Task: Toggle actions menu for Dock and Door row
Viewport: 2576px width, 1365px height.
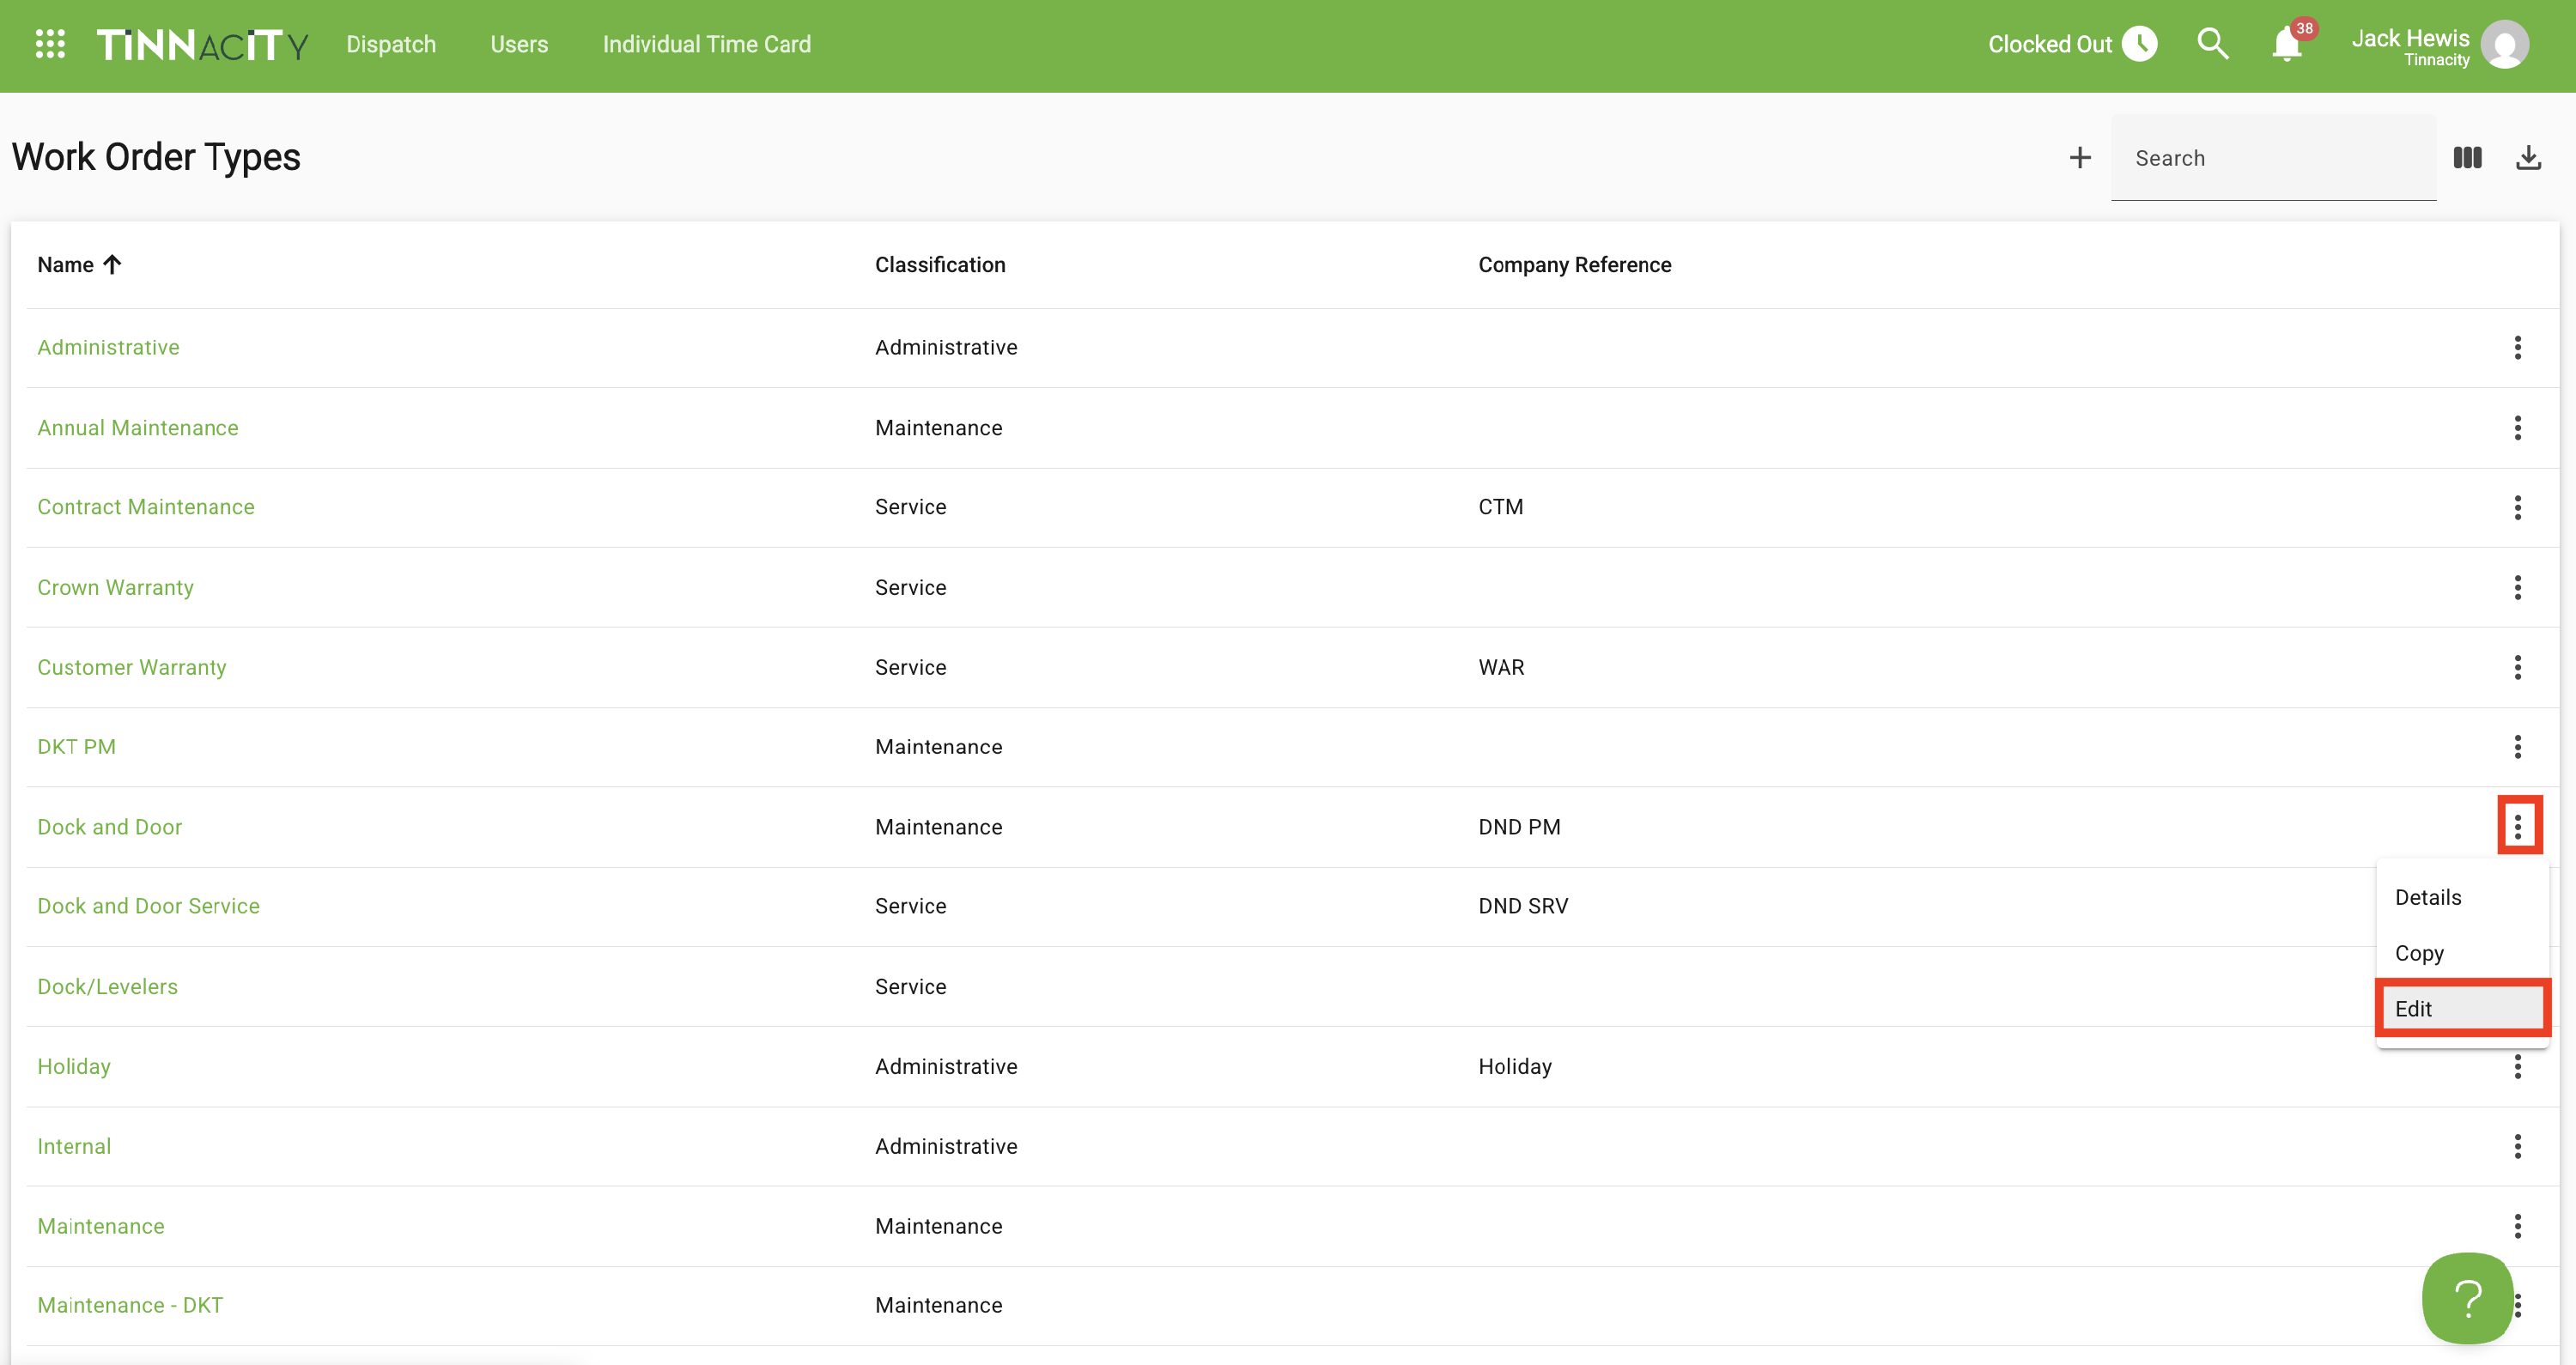Action: [x=2518, y=826]
